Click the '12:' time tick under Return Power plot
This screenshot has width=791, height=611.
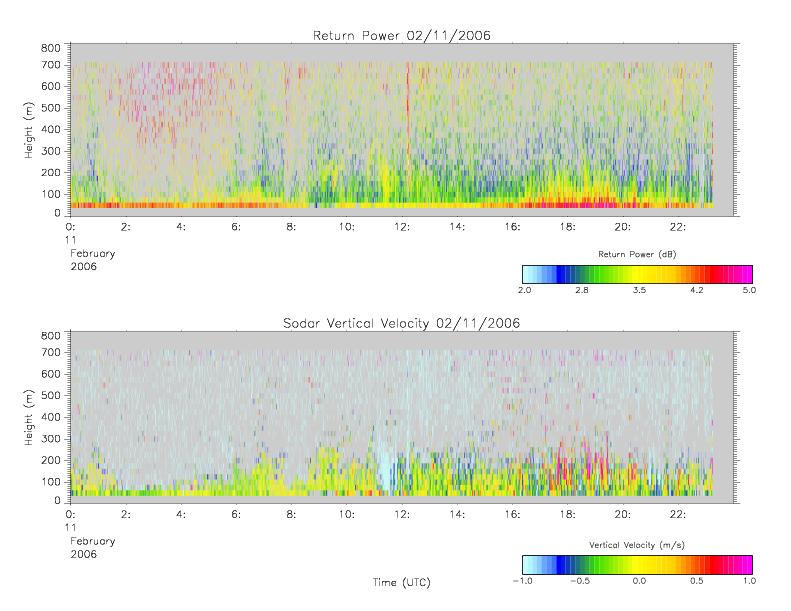pyautogui.click(x=402, y=227)
